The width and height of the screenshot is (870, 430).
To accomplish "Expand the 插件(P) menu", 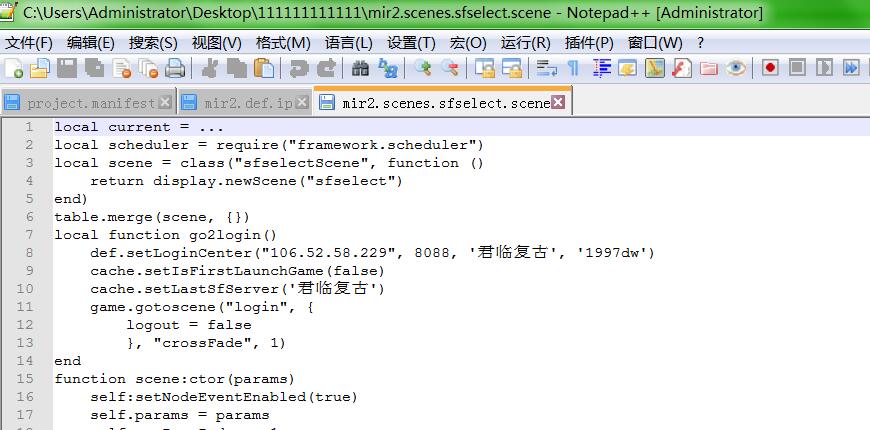I will coord(589,43).
